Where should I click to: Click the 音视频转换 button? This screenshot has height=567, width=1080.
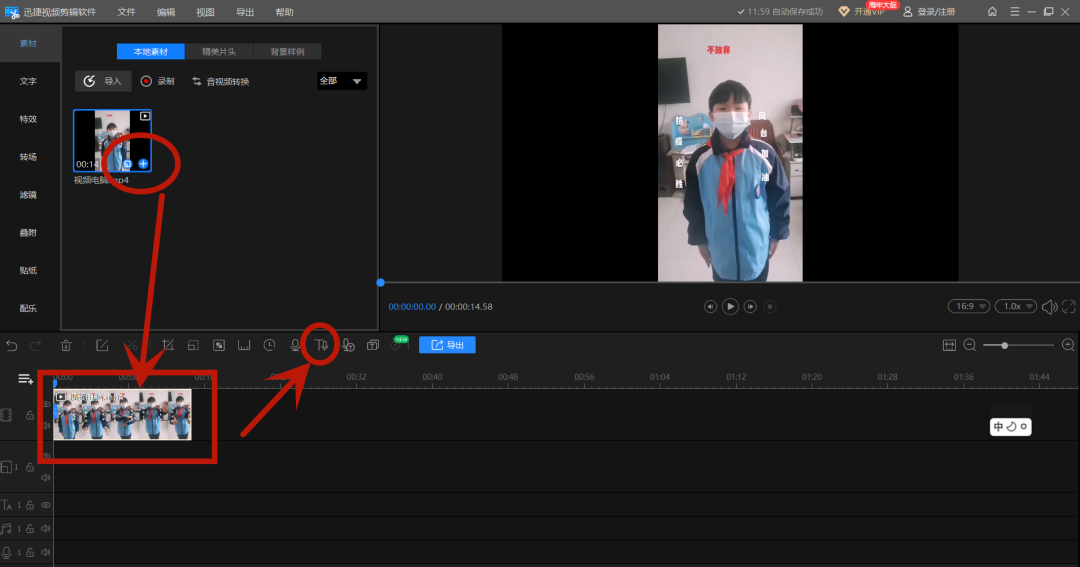(x=220, y=81)
